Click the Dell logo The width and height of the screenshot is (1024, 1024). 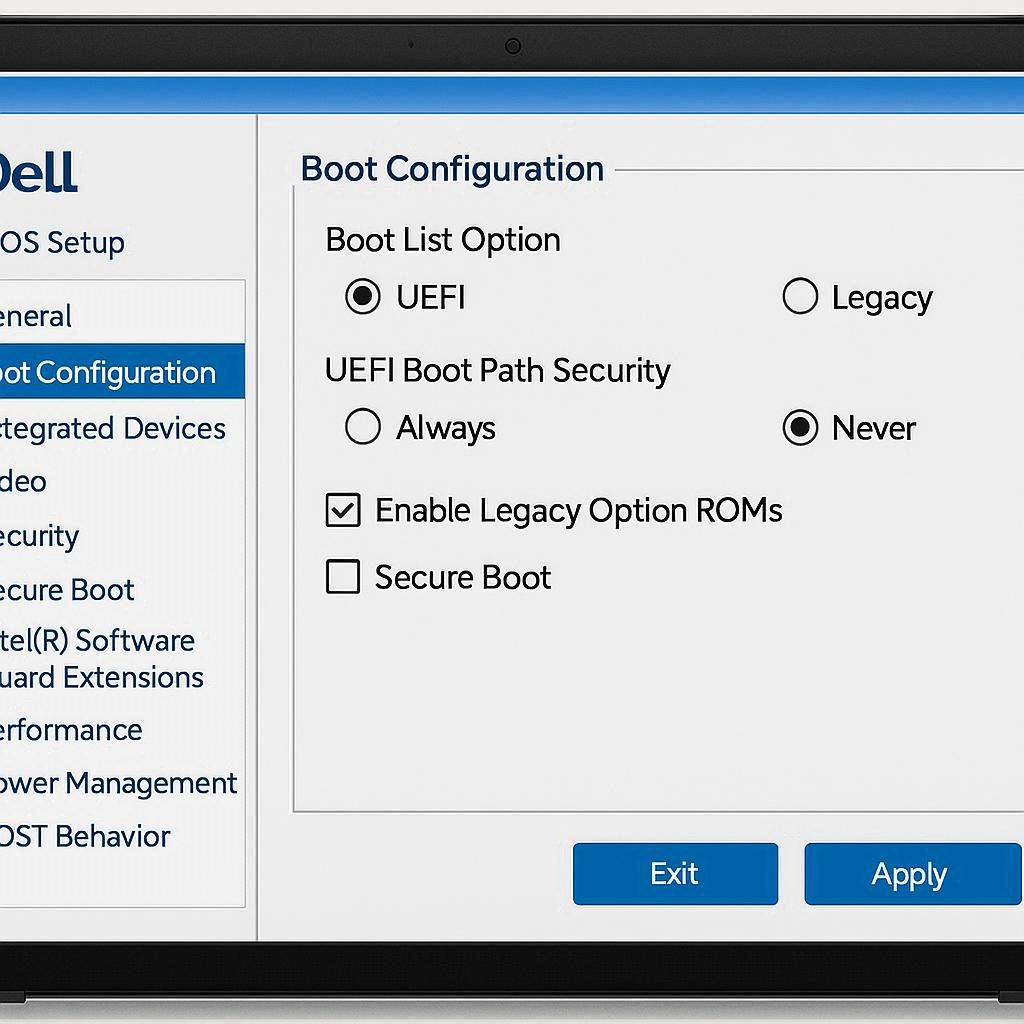(40, 170)
